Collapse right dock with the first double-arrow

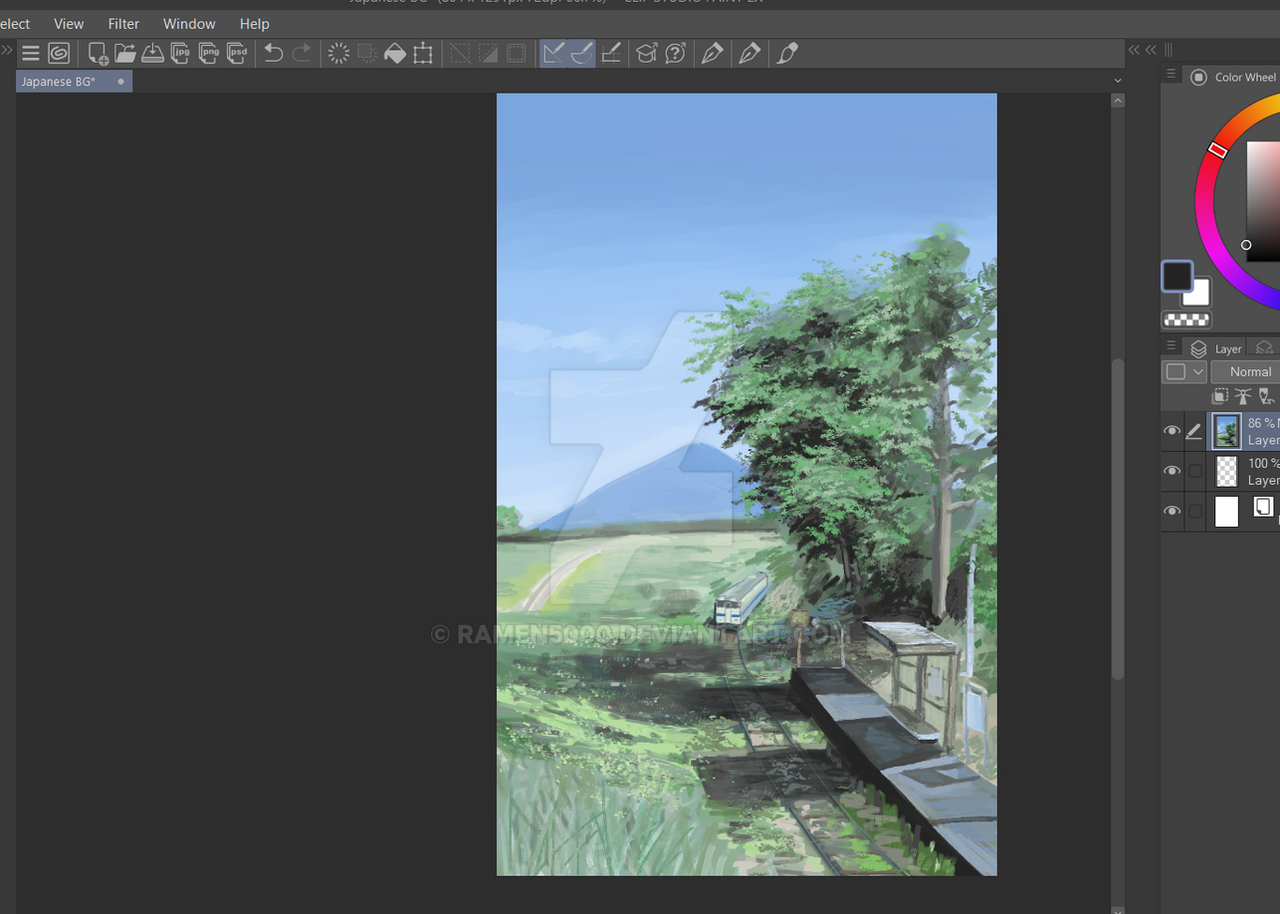(x=1134, y=50)
